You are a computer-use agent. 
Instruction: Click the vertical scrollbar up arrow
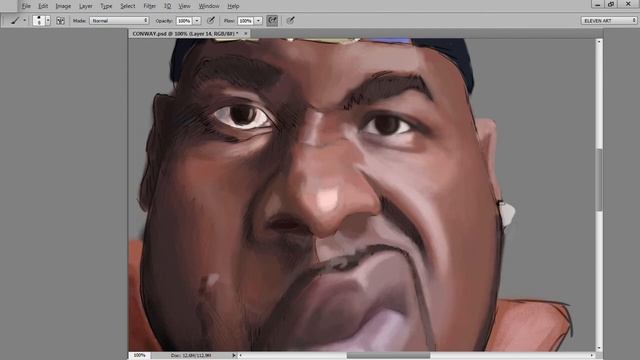point(599,42)
